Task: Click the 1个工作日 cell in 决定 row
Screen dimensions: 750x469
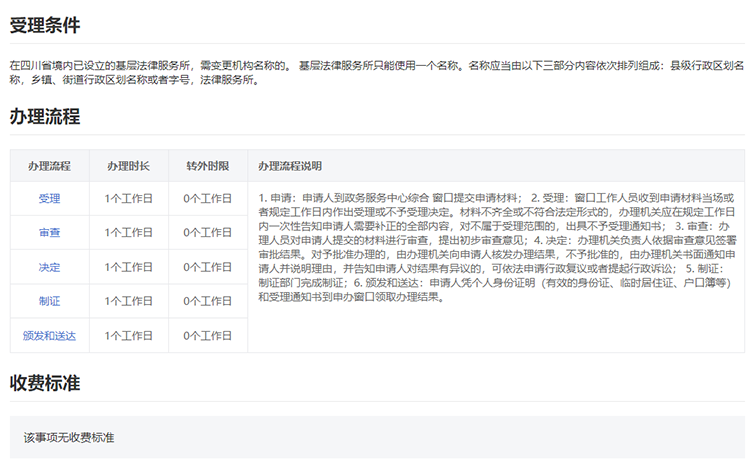Action: (128, 267)
